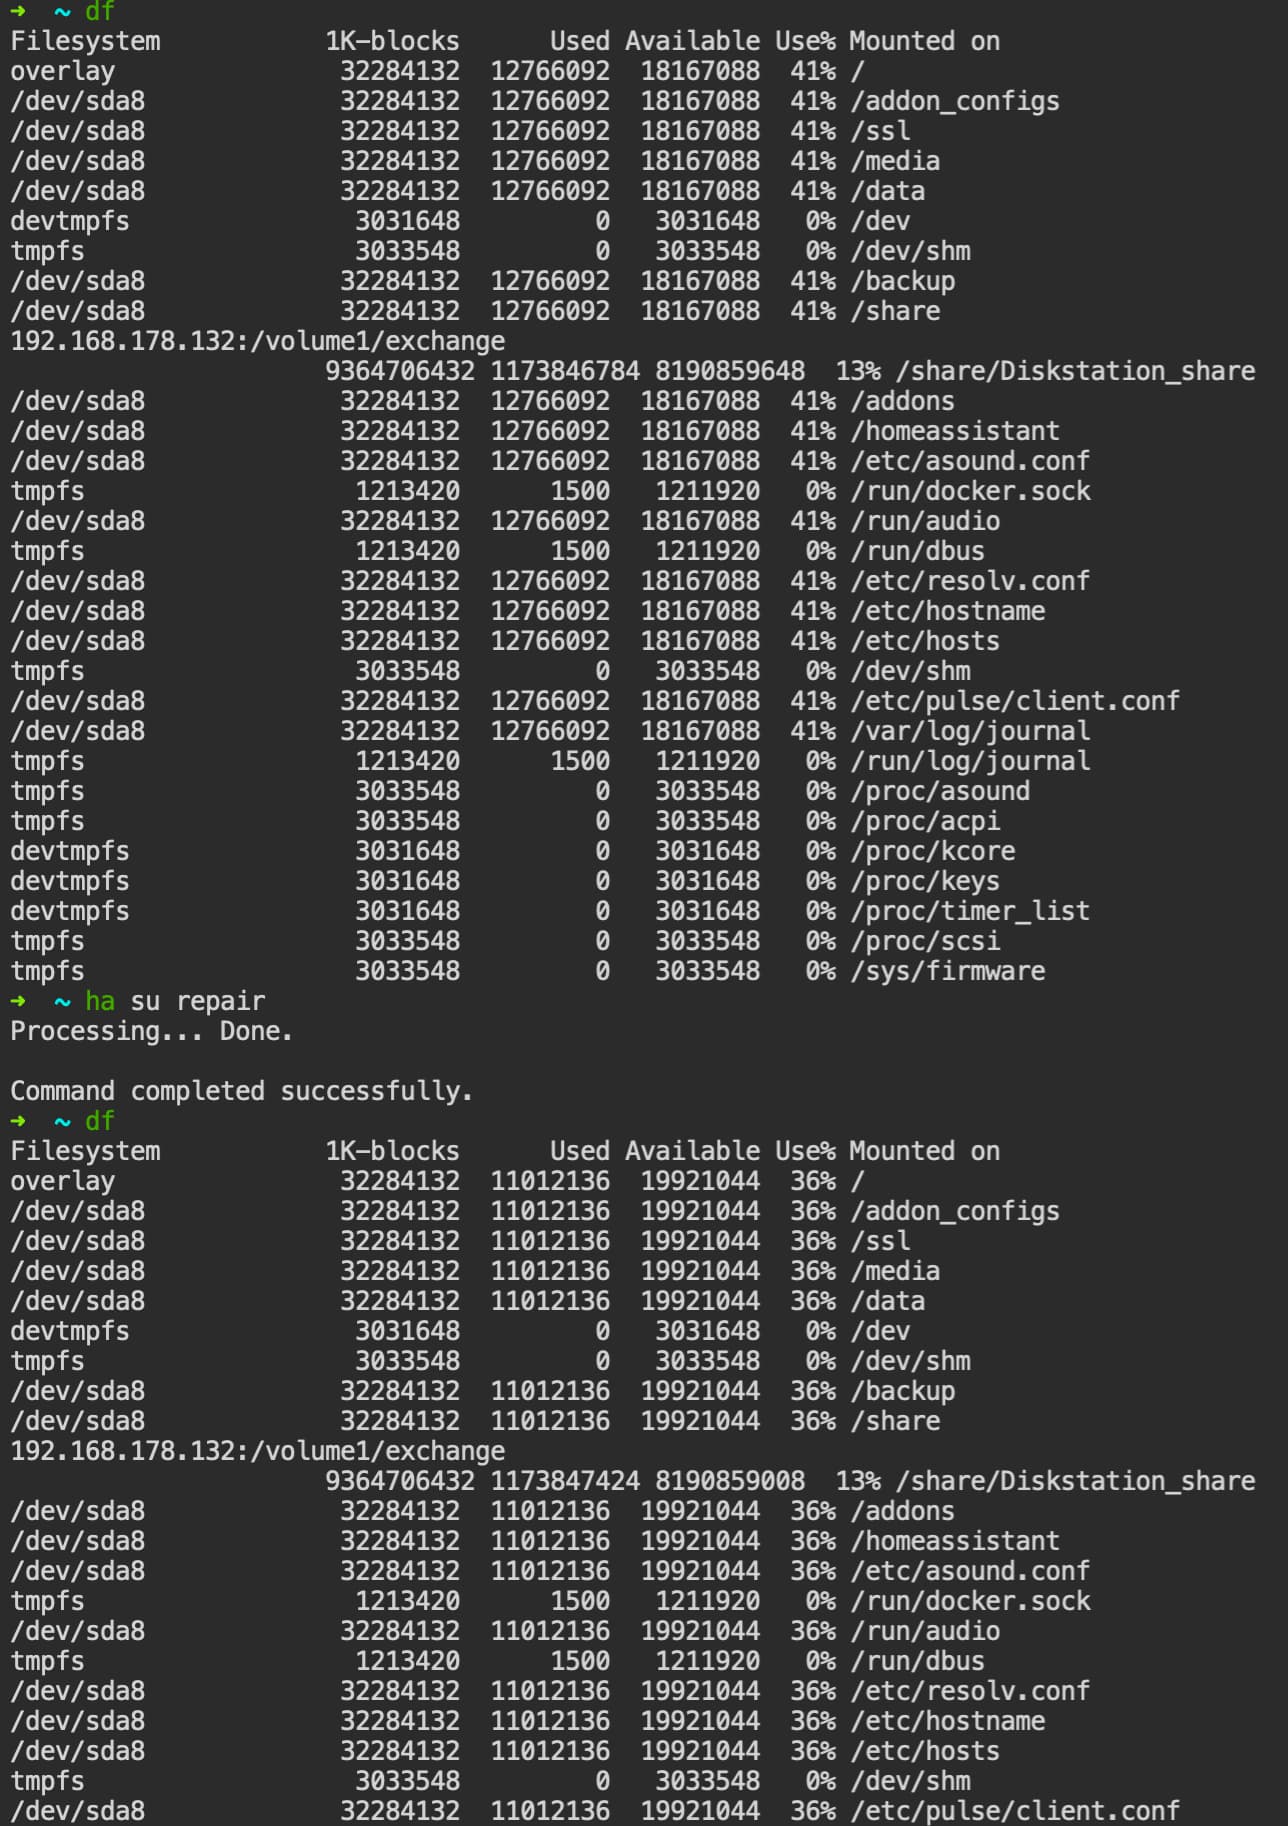Click the 'Processing... Done.' output line
Viewport: 1288px width, 1826px height.
click(152, 1031)
